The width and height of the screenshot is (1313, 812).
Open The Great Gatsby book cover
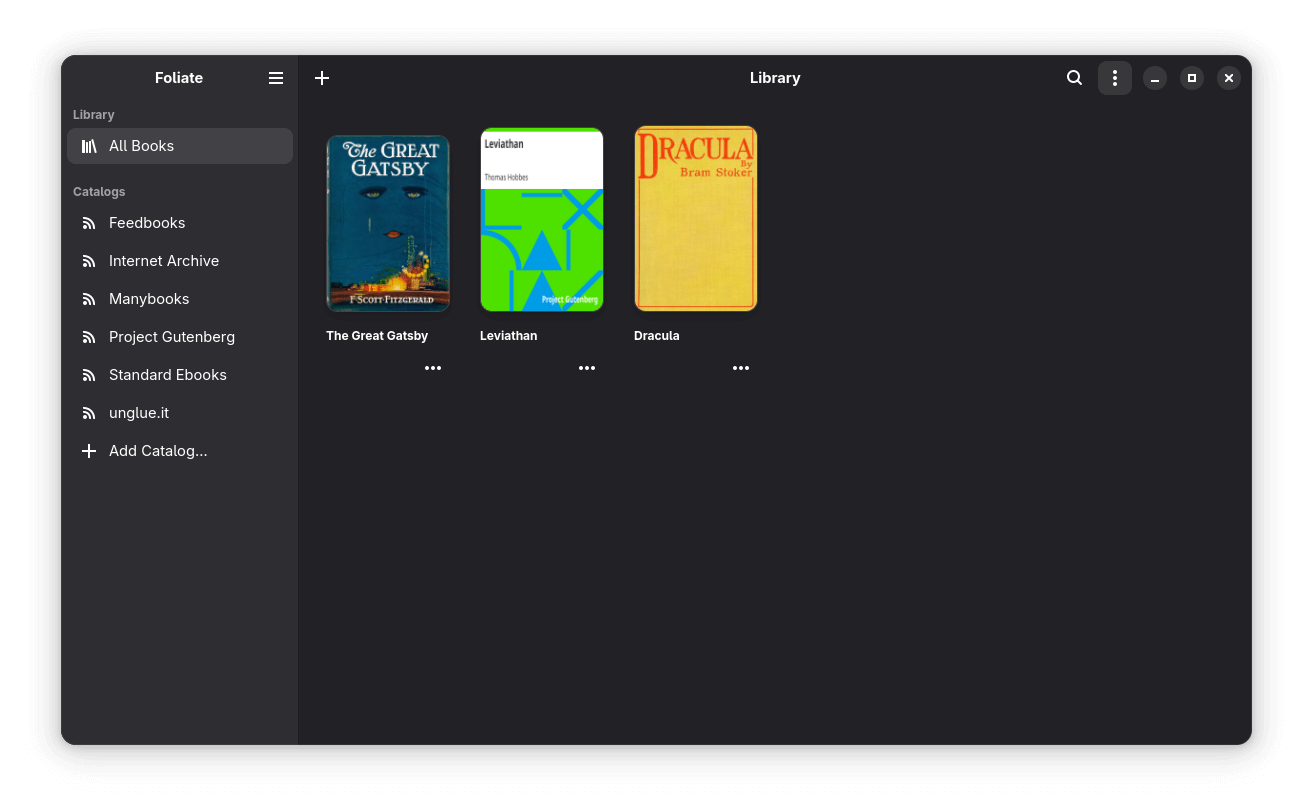(x=388, y=223)
